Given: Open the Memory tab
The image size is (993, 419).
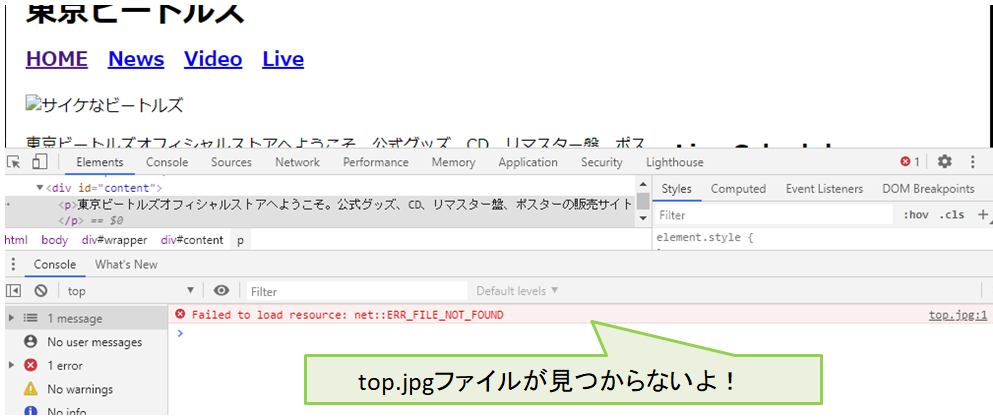Looking at the screenshot, I should [453, 162].
